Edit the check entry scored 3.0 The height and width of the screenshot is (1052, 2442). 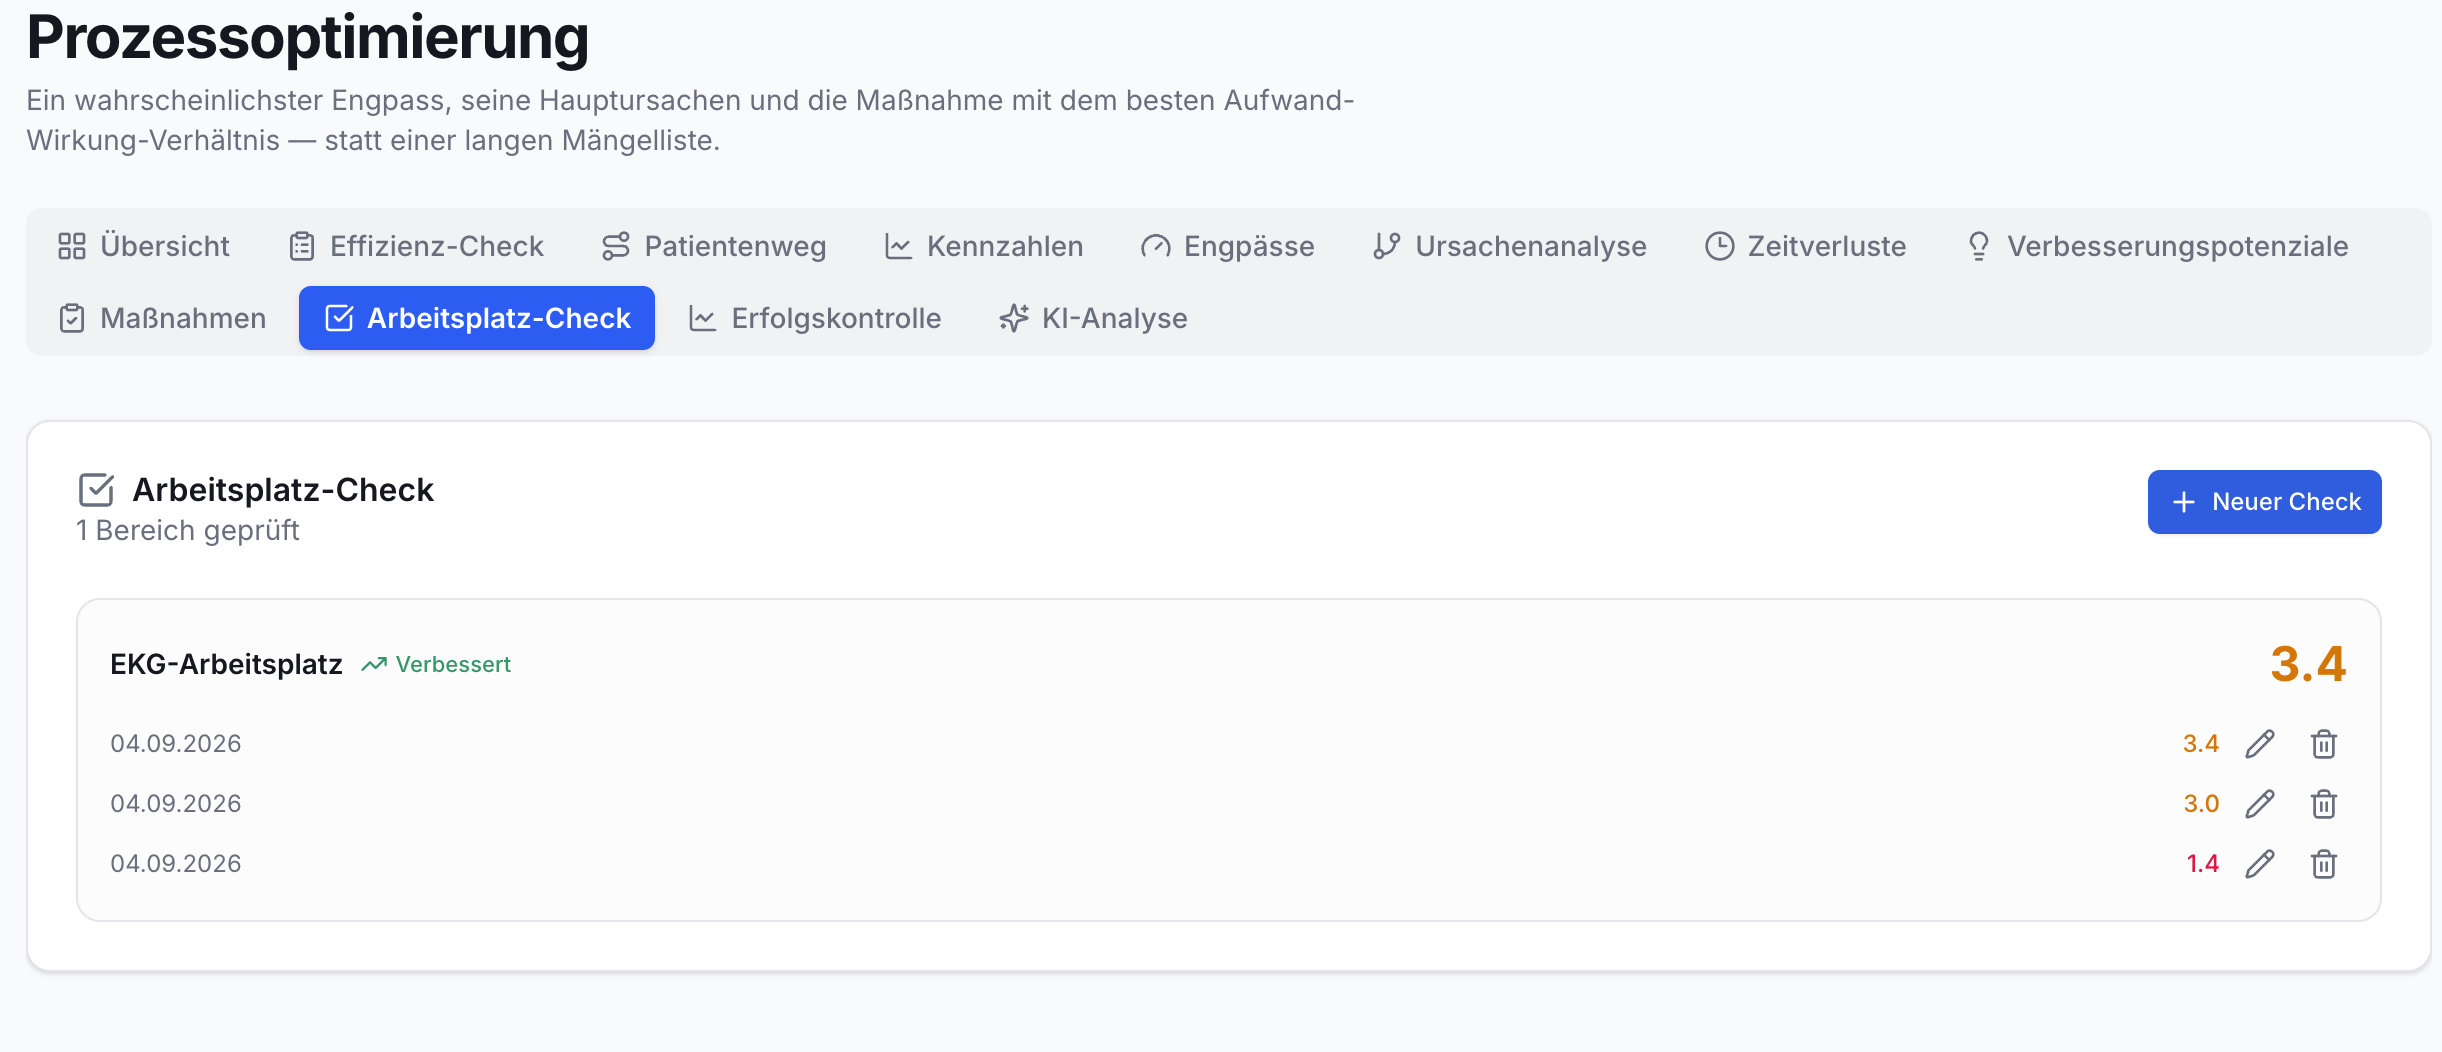pos(2260,804)
